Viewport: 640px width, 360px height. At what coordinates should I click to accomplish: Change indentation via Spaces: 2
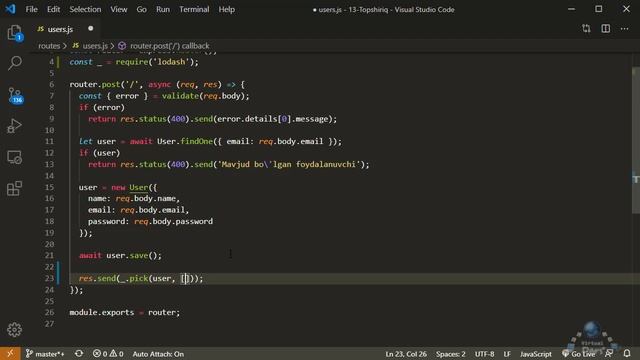(451, 354)
